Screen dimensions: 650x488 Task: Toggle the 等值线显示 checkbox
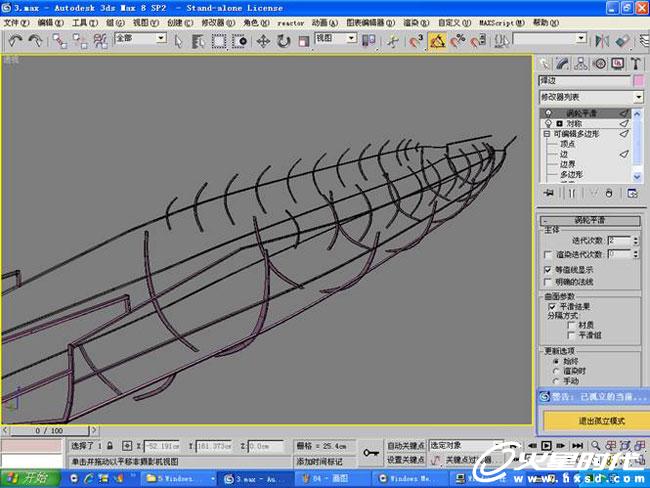click(x=548, y=270)
